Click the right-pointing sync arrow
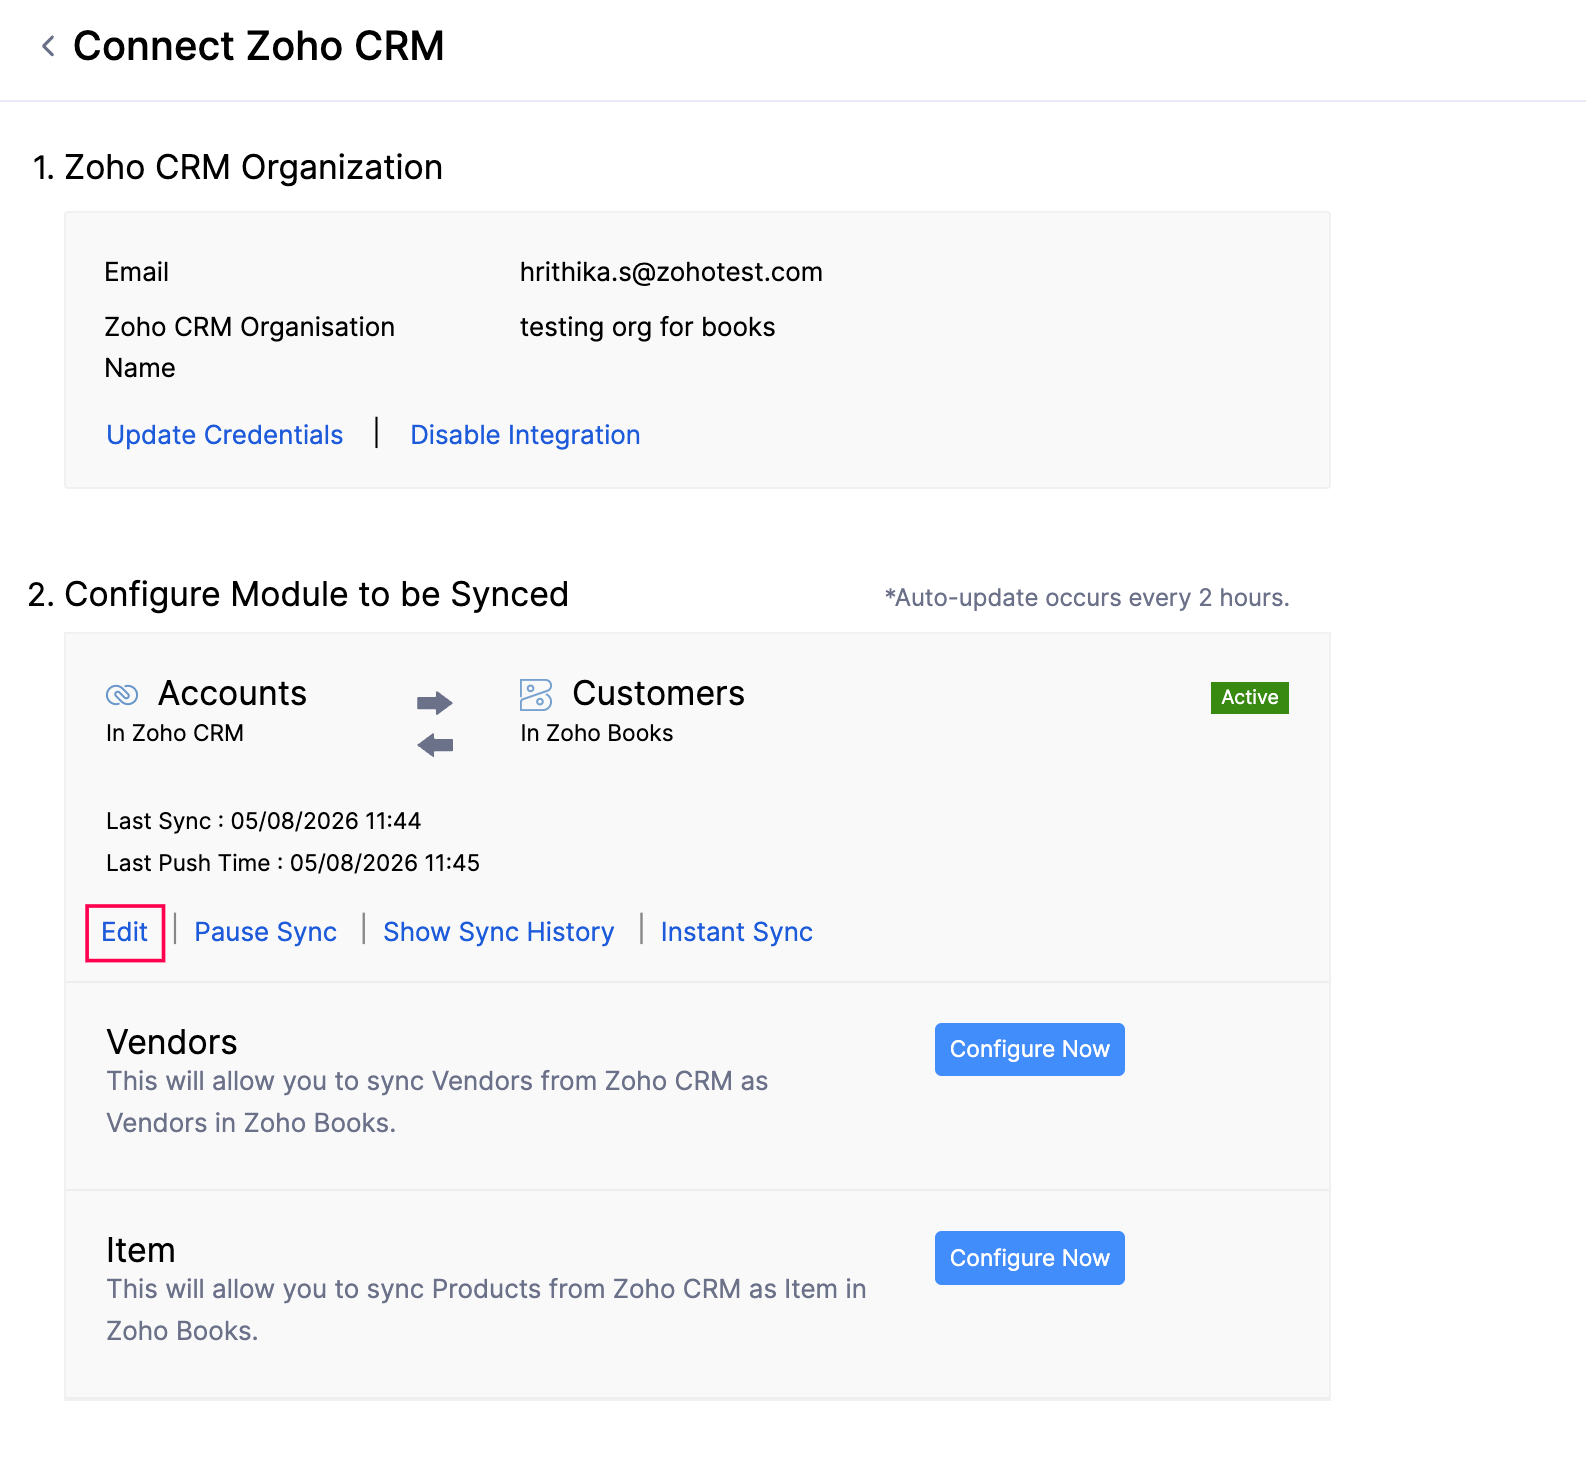The image size is (1586, 1470). tap(435, 703)
